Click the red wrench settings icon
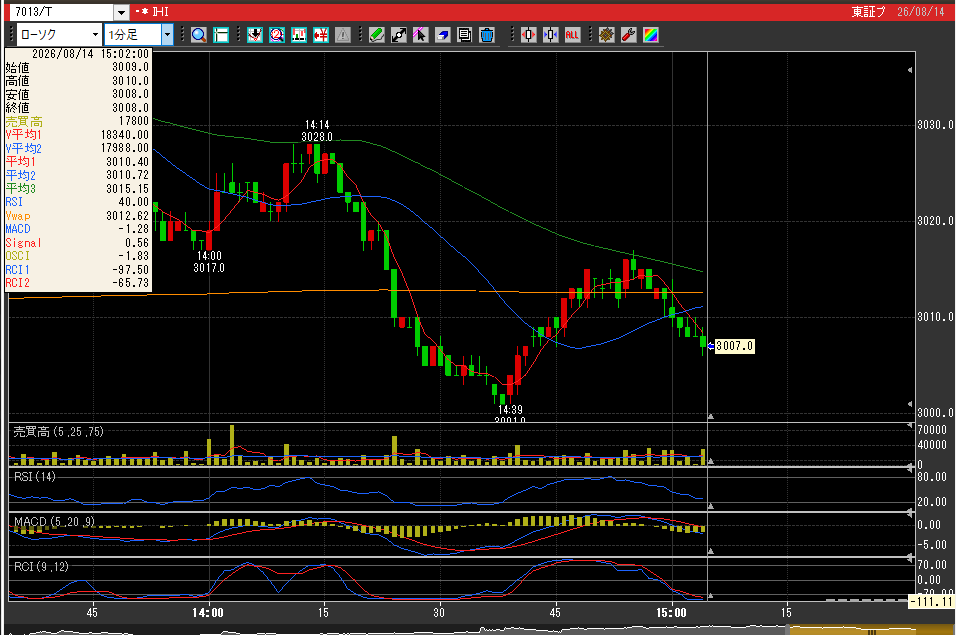The image size is (956, 635). click(x=629, y=35)
